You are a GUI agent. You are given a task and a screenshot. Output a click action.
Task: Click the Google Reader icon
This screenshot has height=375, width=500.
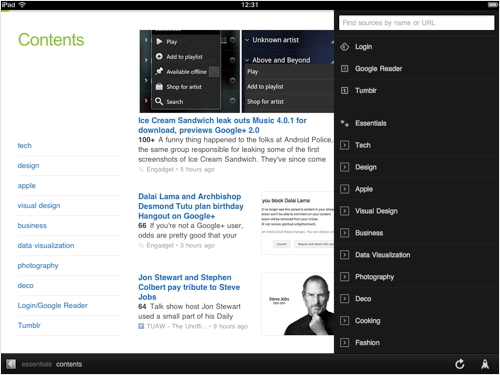click(345, 69)
